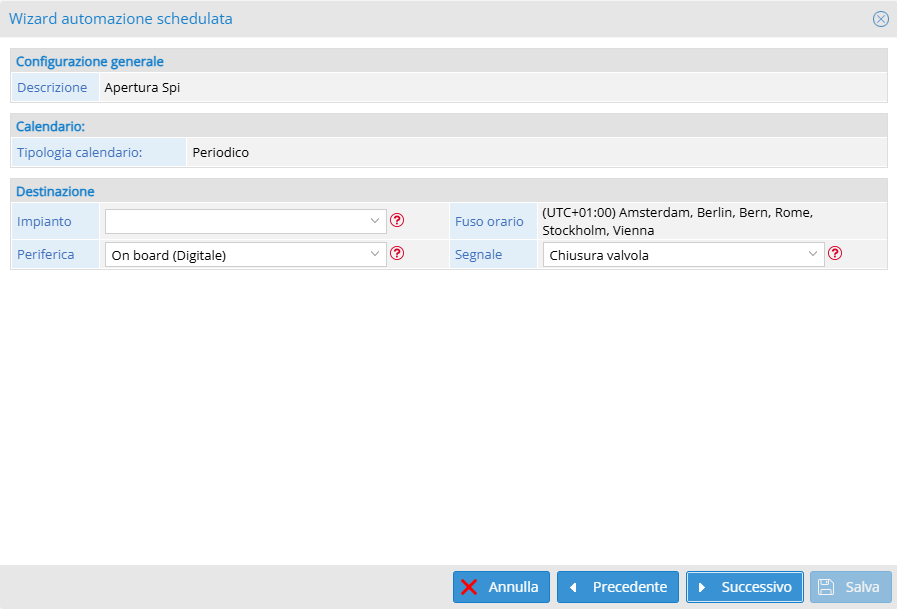Click the Tipologia calendario label

(x=80, y=153)
